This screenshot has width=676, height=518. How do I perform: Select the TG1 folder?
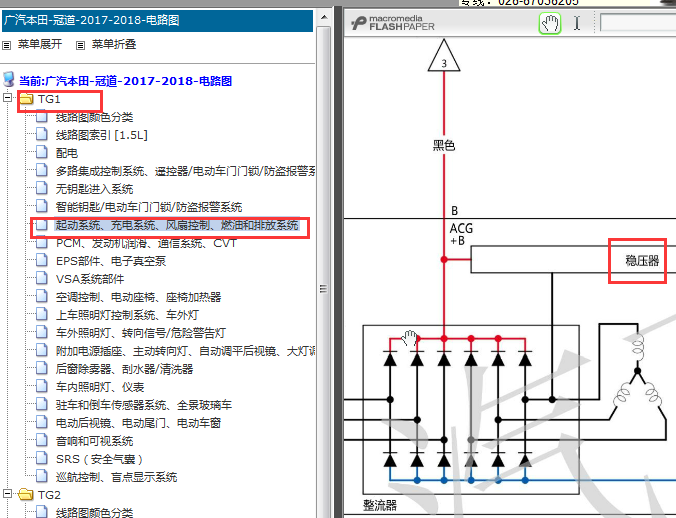[49, 99]
